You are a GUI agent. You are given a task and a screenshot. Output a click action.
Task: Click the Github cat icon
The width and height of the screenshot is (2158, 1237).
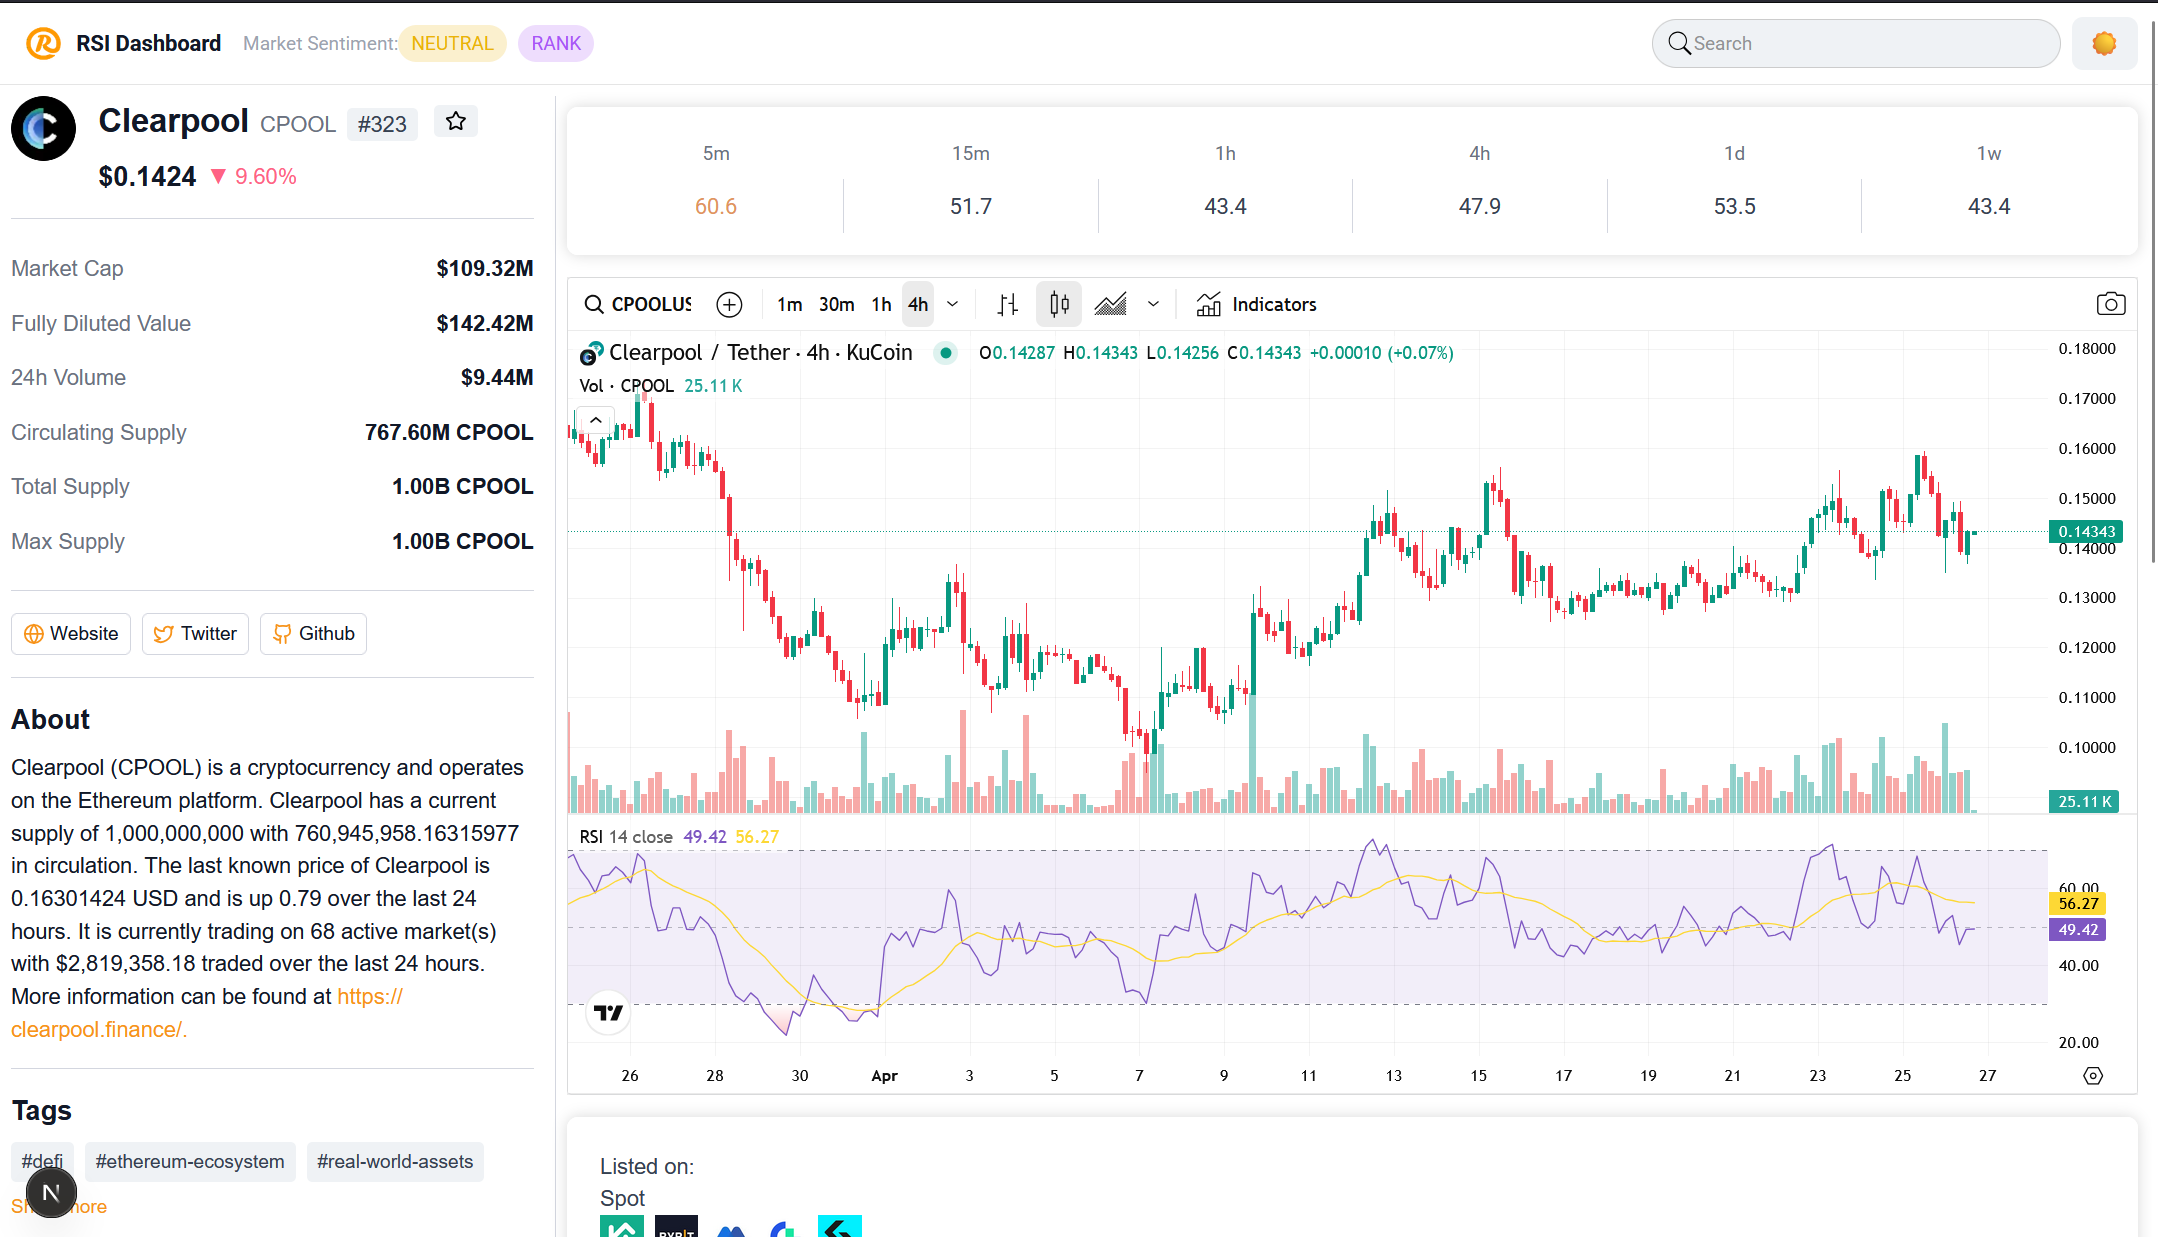(x=282, y=634)
